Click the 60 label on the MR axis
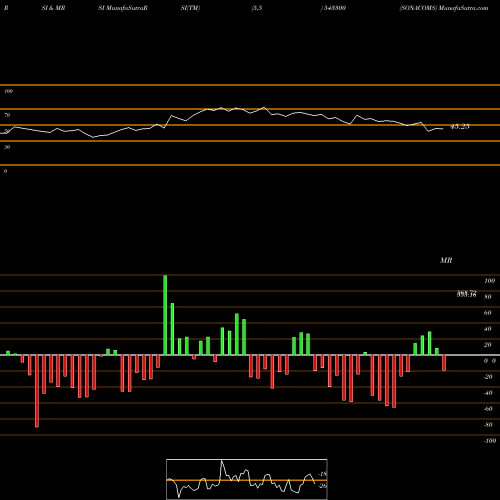The width and height of the screenshot is (500, 500). [x=488, y=313]
